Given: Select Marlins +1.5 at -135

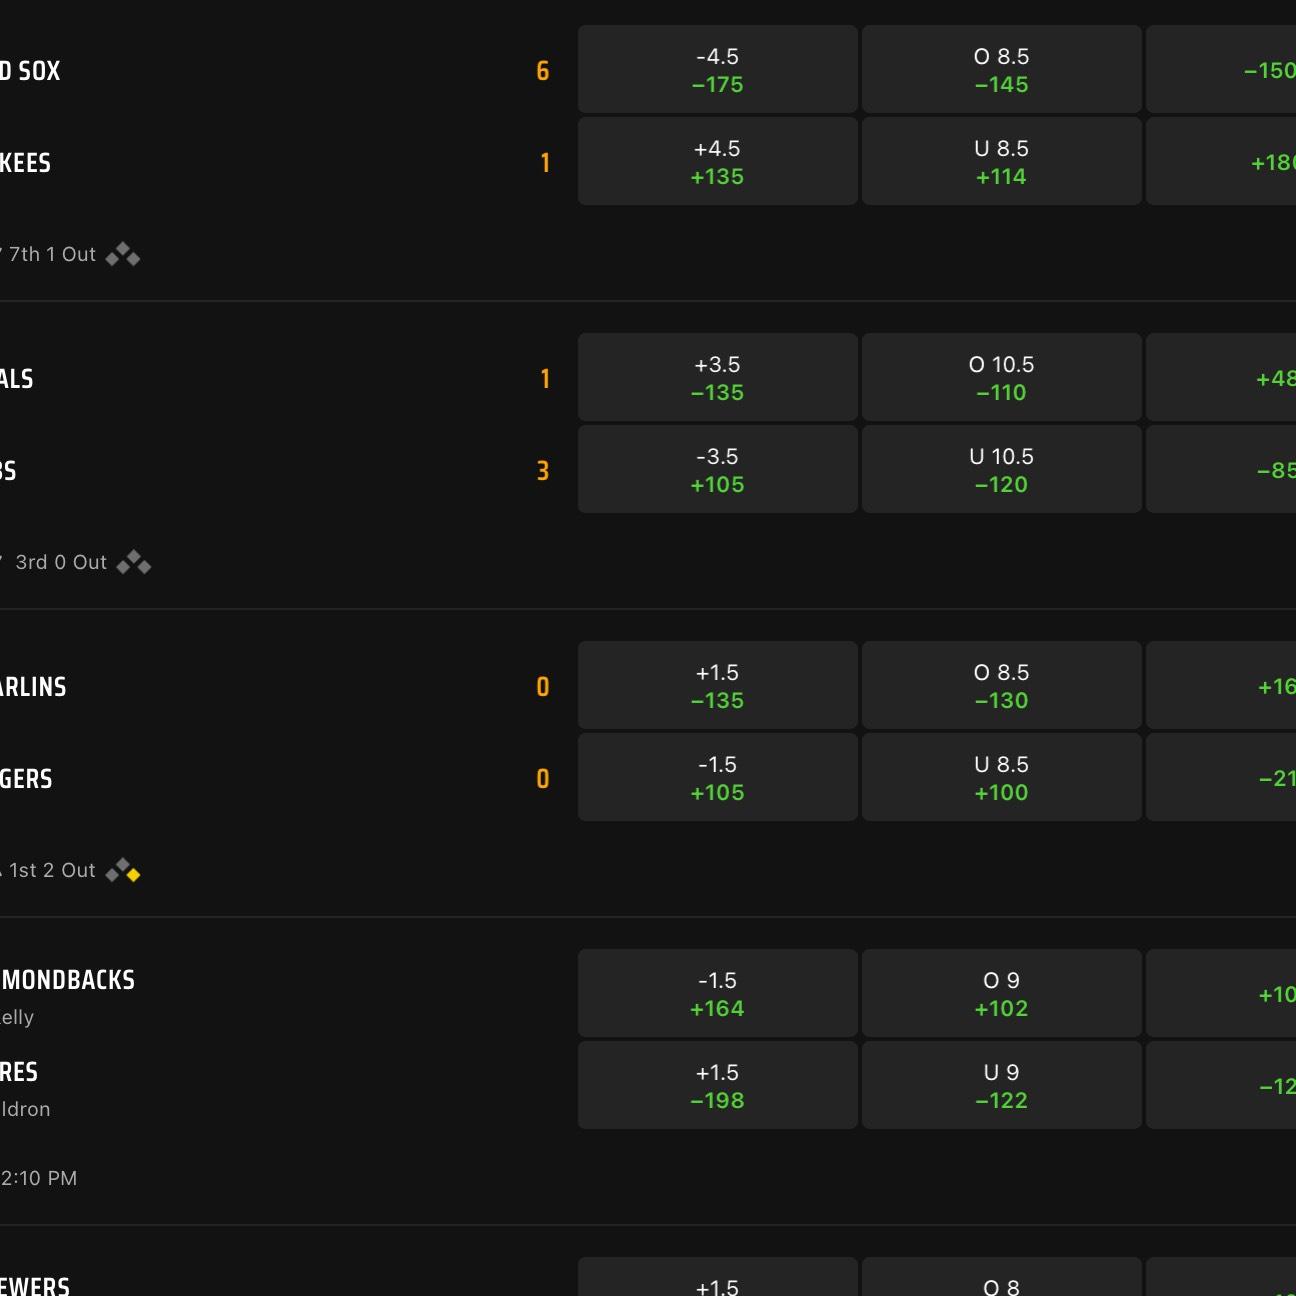Looking at the screenshot, I should click(x=718, y=686).
